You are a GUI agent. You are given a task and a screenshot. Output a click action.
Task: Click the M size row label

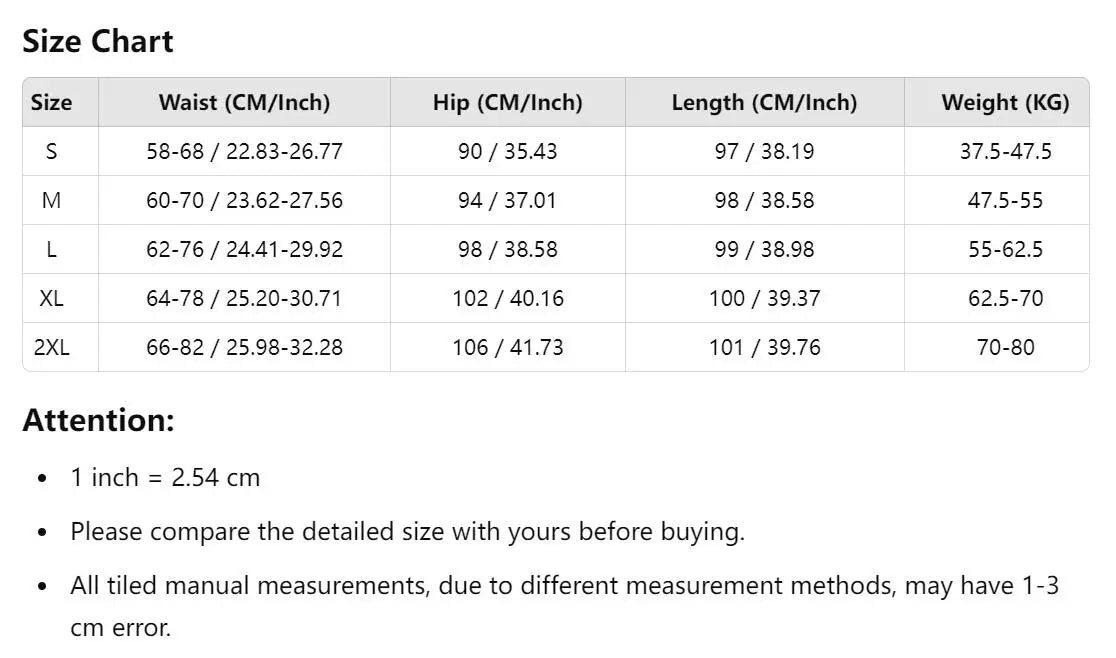click(x=51, y=200)
